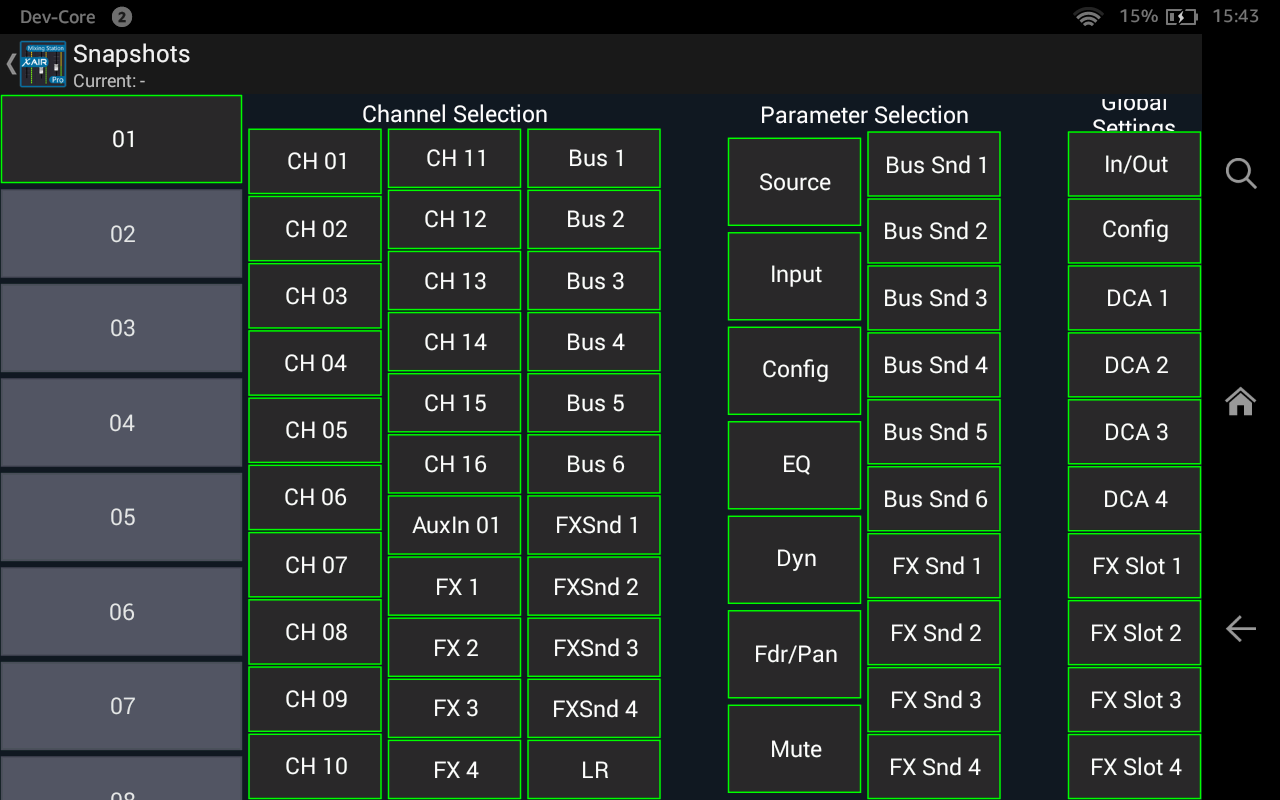Toggle FX Slot 3 global setting
1280x800 pixels.
click(x=1135, y=700)
